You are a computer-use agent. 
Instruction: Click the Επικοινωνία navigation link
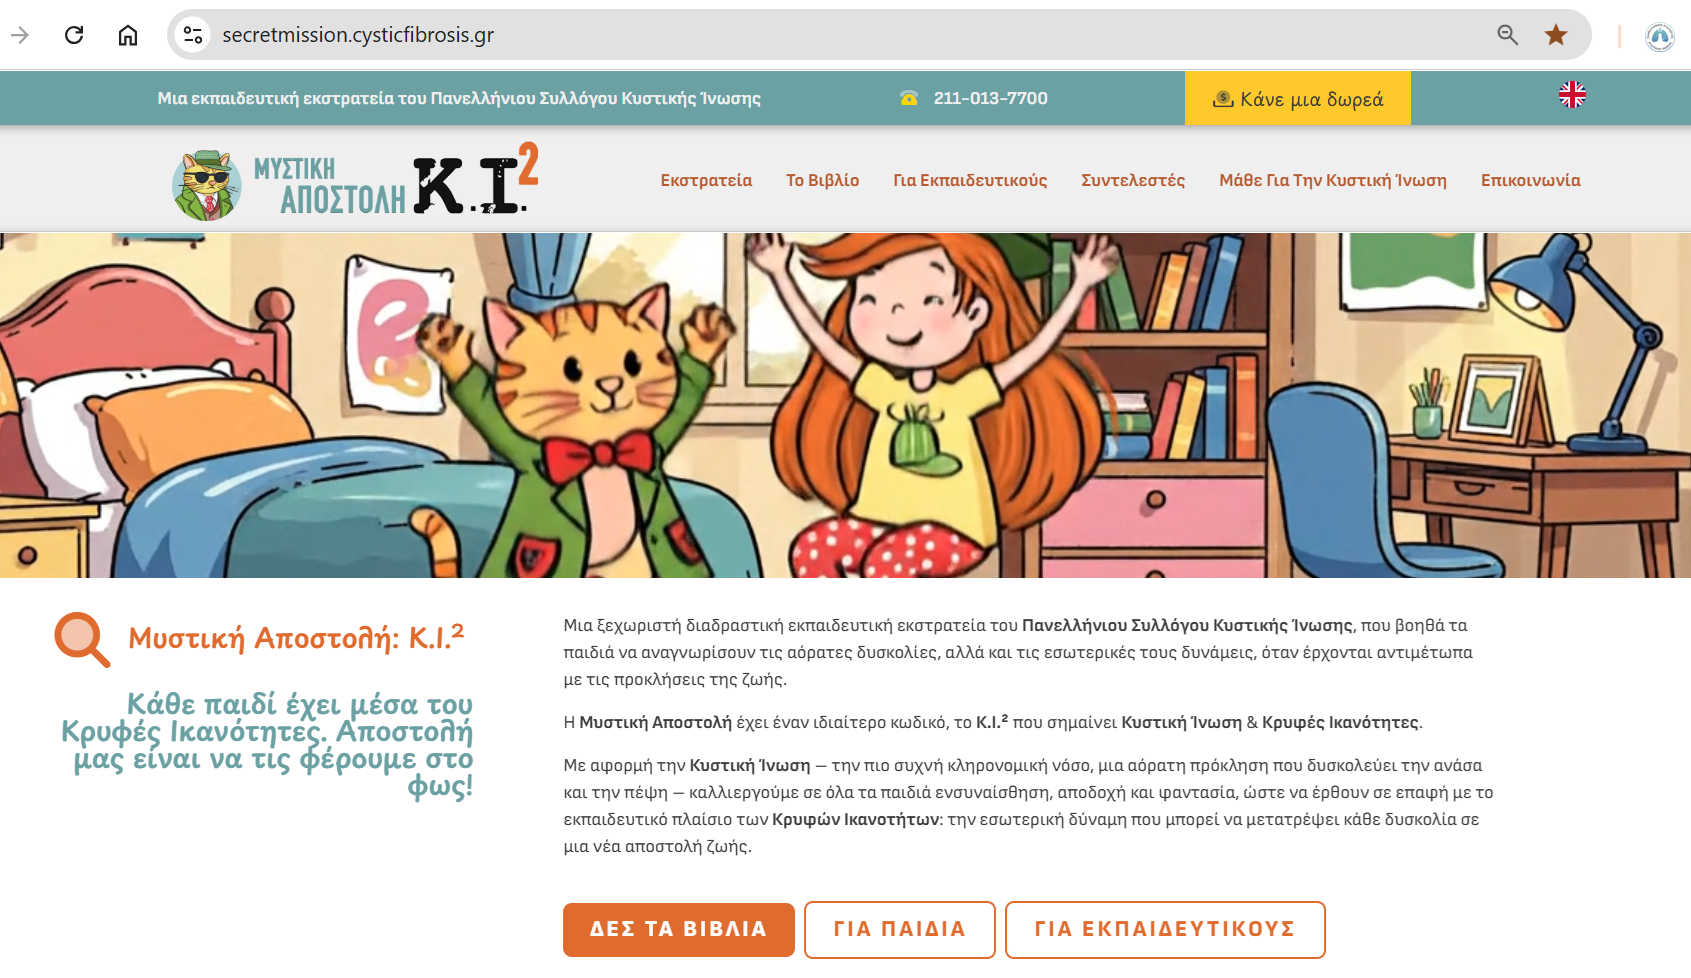pyautogui.click(x=1530, y=180)
